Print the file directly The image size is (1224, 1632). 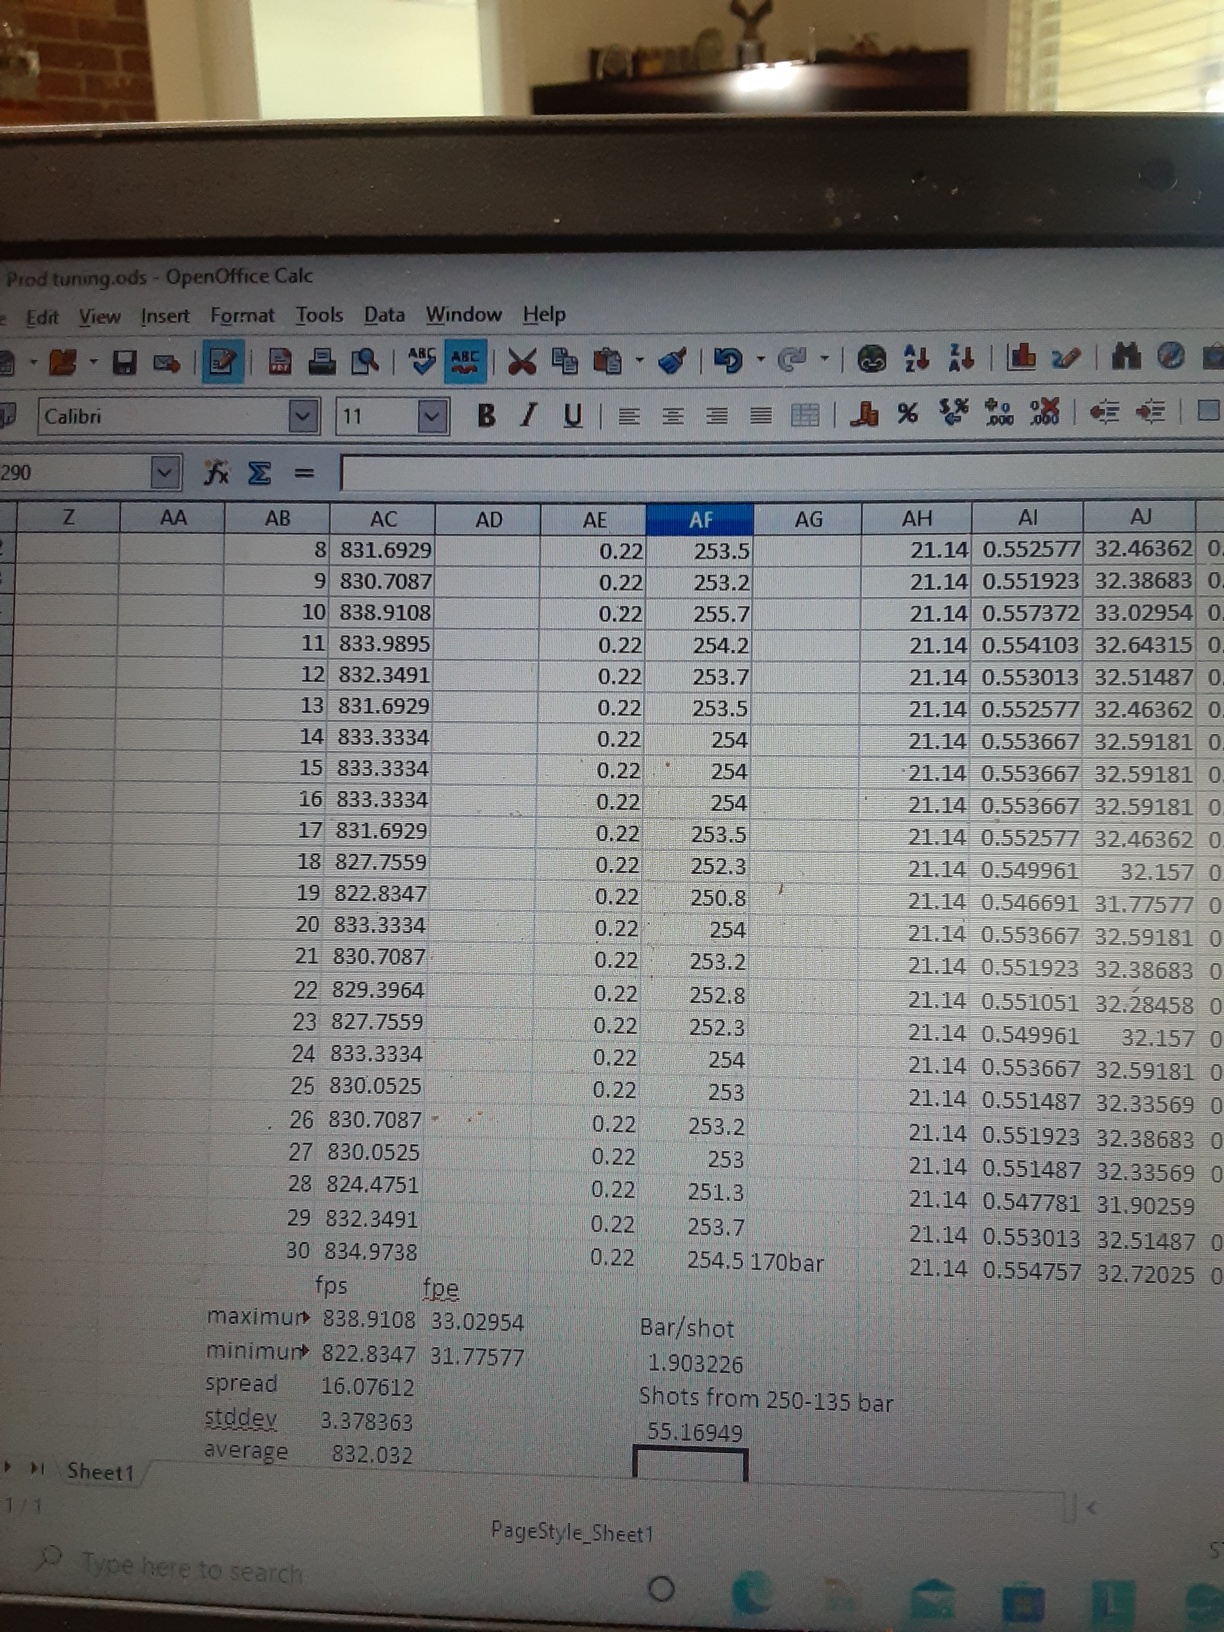(322, 361)
